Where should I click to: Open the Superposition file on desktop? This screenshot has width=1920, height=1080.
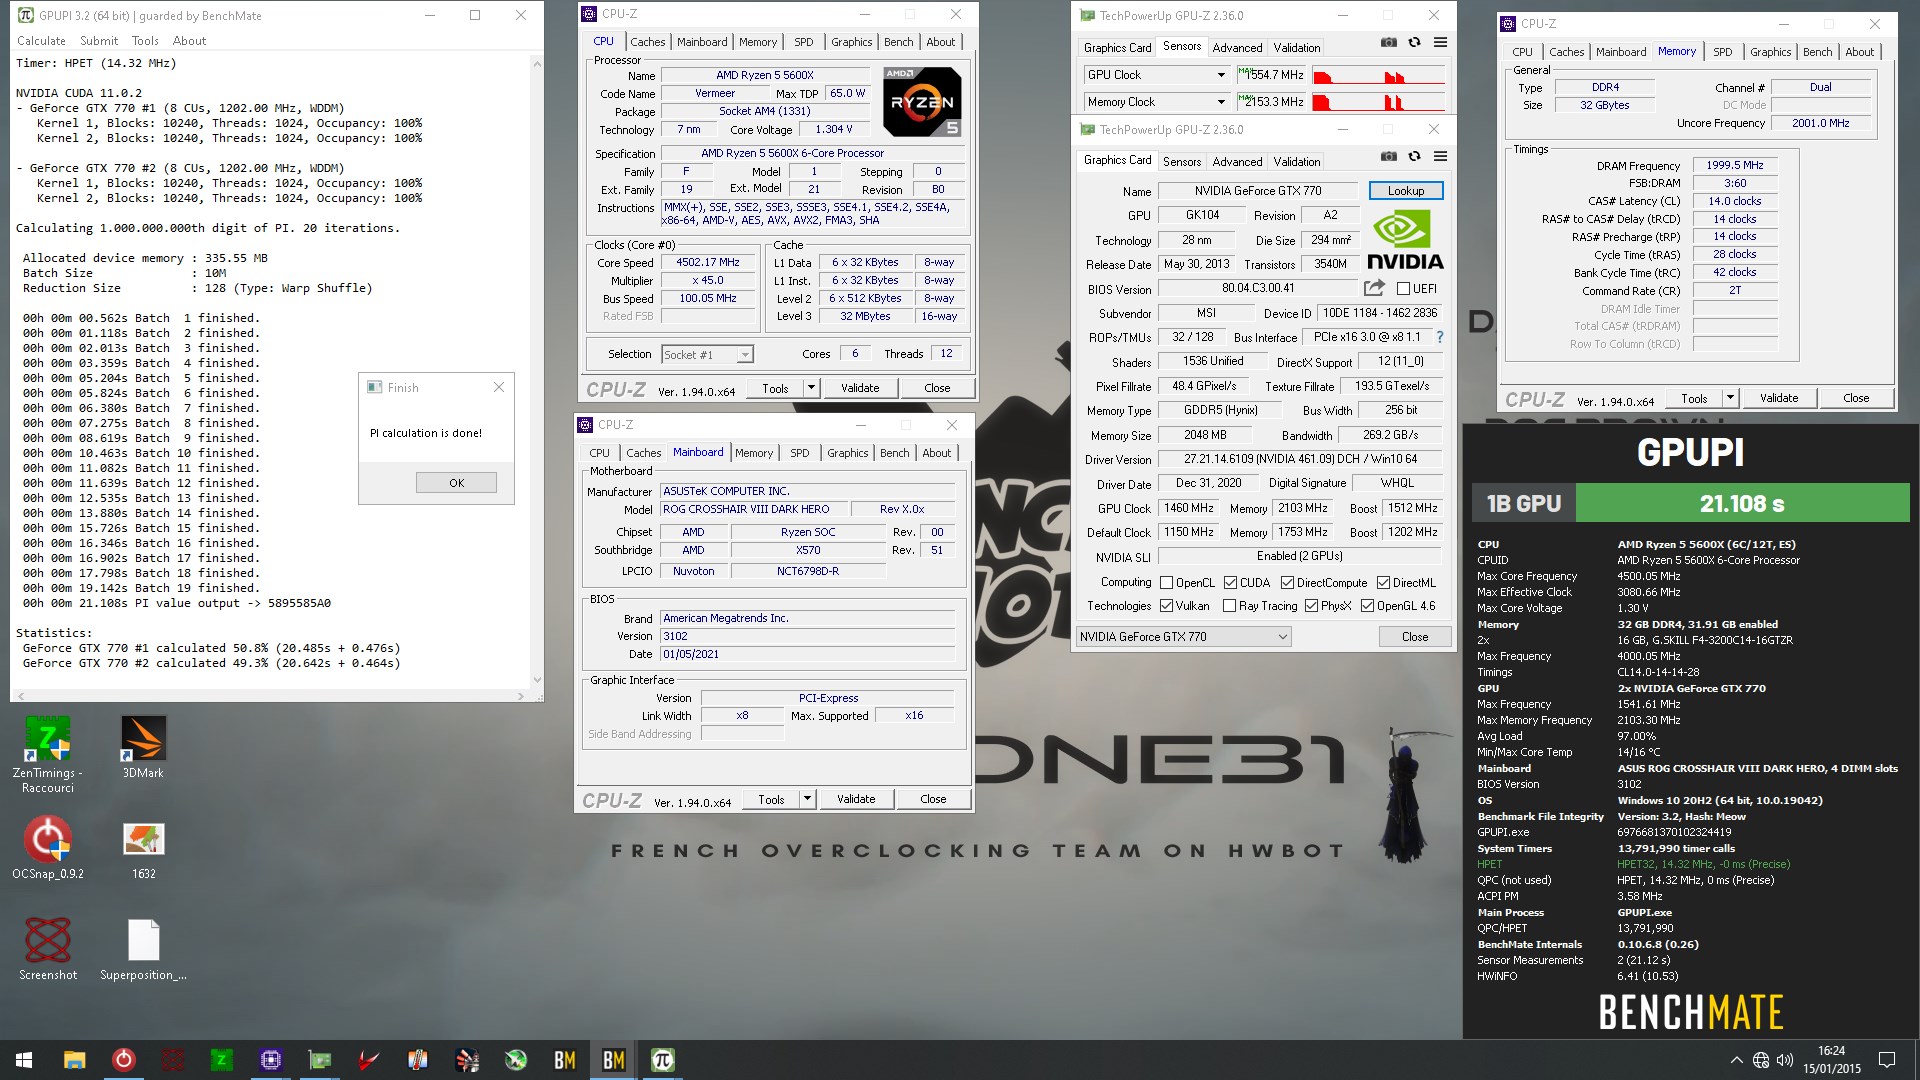[143, 949]
